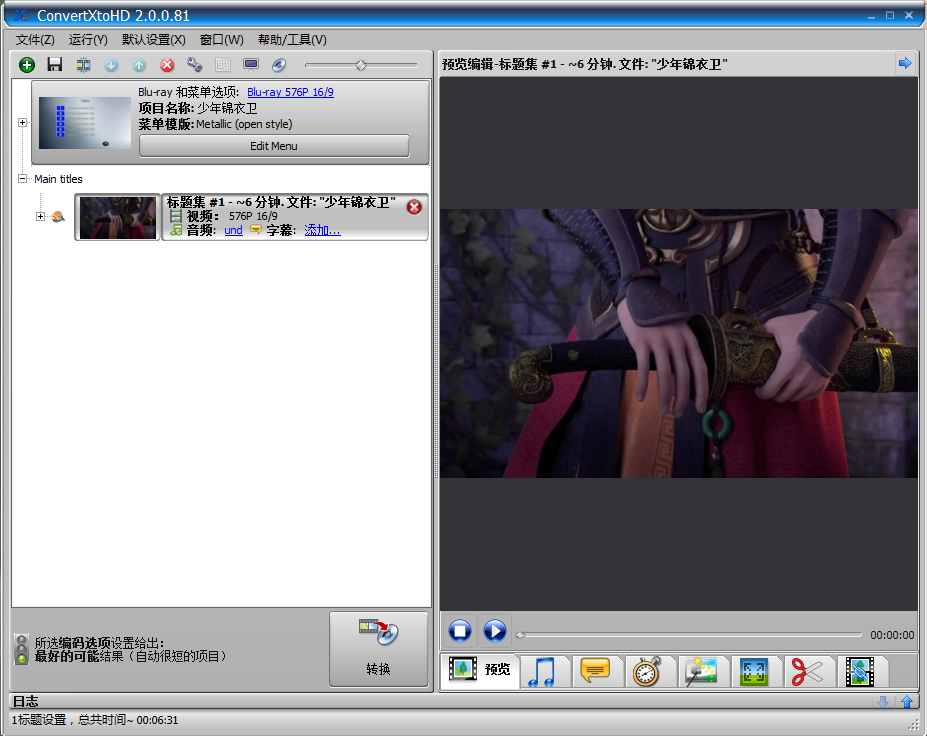
Task: Remove title set #1 with red X
Action: tap(414, 207)
